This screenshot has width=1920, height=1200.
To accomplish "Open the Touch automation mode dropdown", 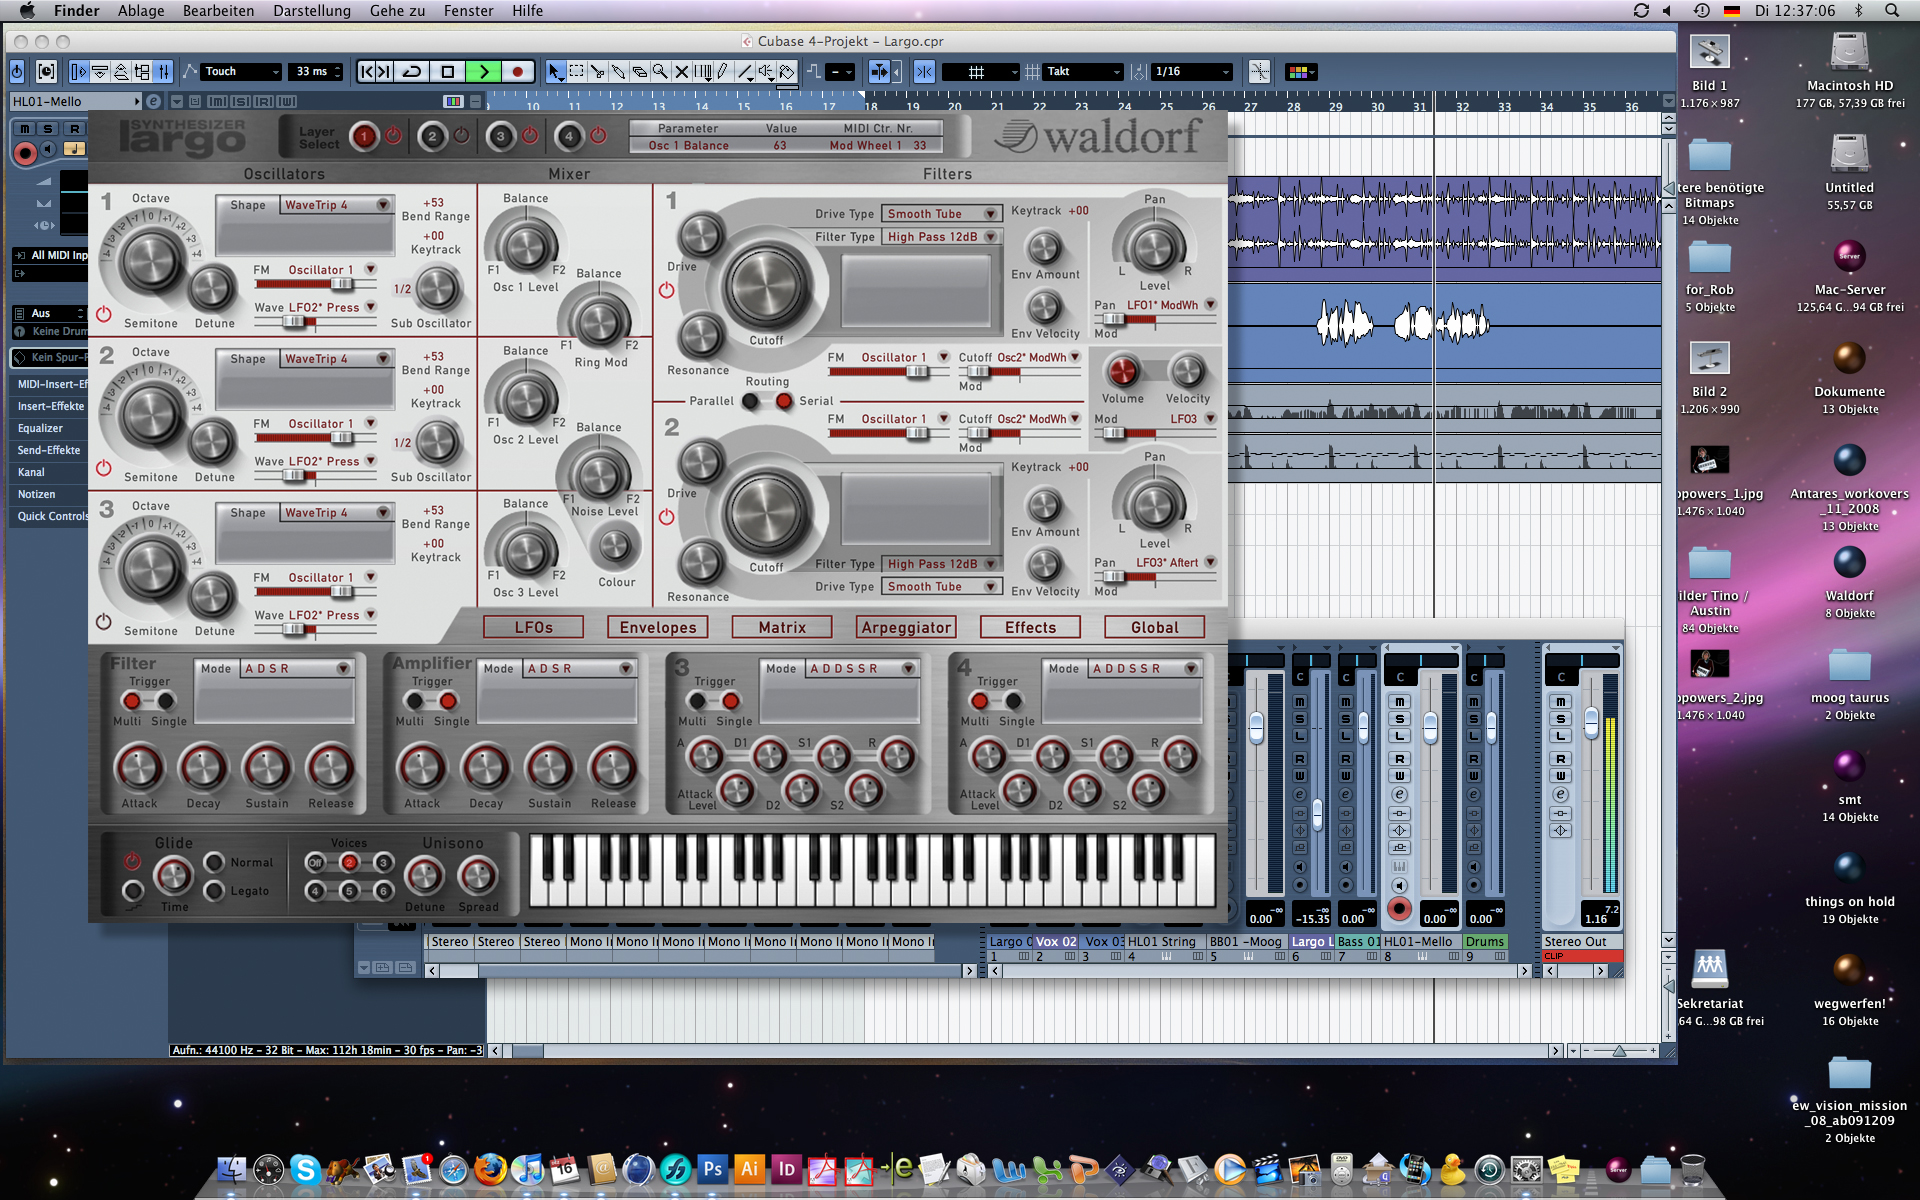I will [241, 72].
